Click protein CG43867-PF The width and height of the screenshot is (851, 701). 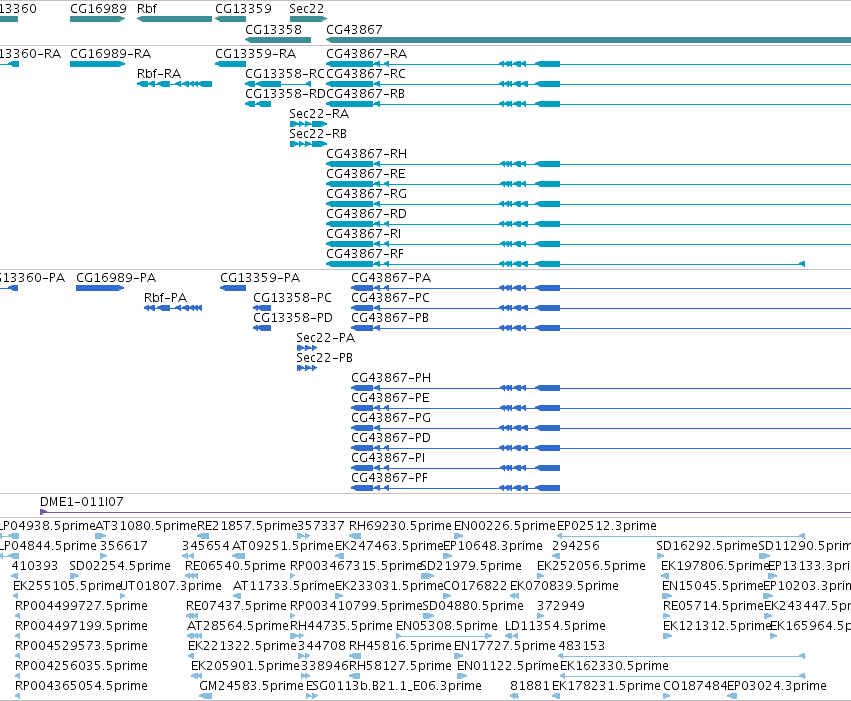pyautogui.click(x=390, y=477)
